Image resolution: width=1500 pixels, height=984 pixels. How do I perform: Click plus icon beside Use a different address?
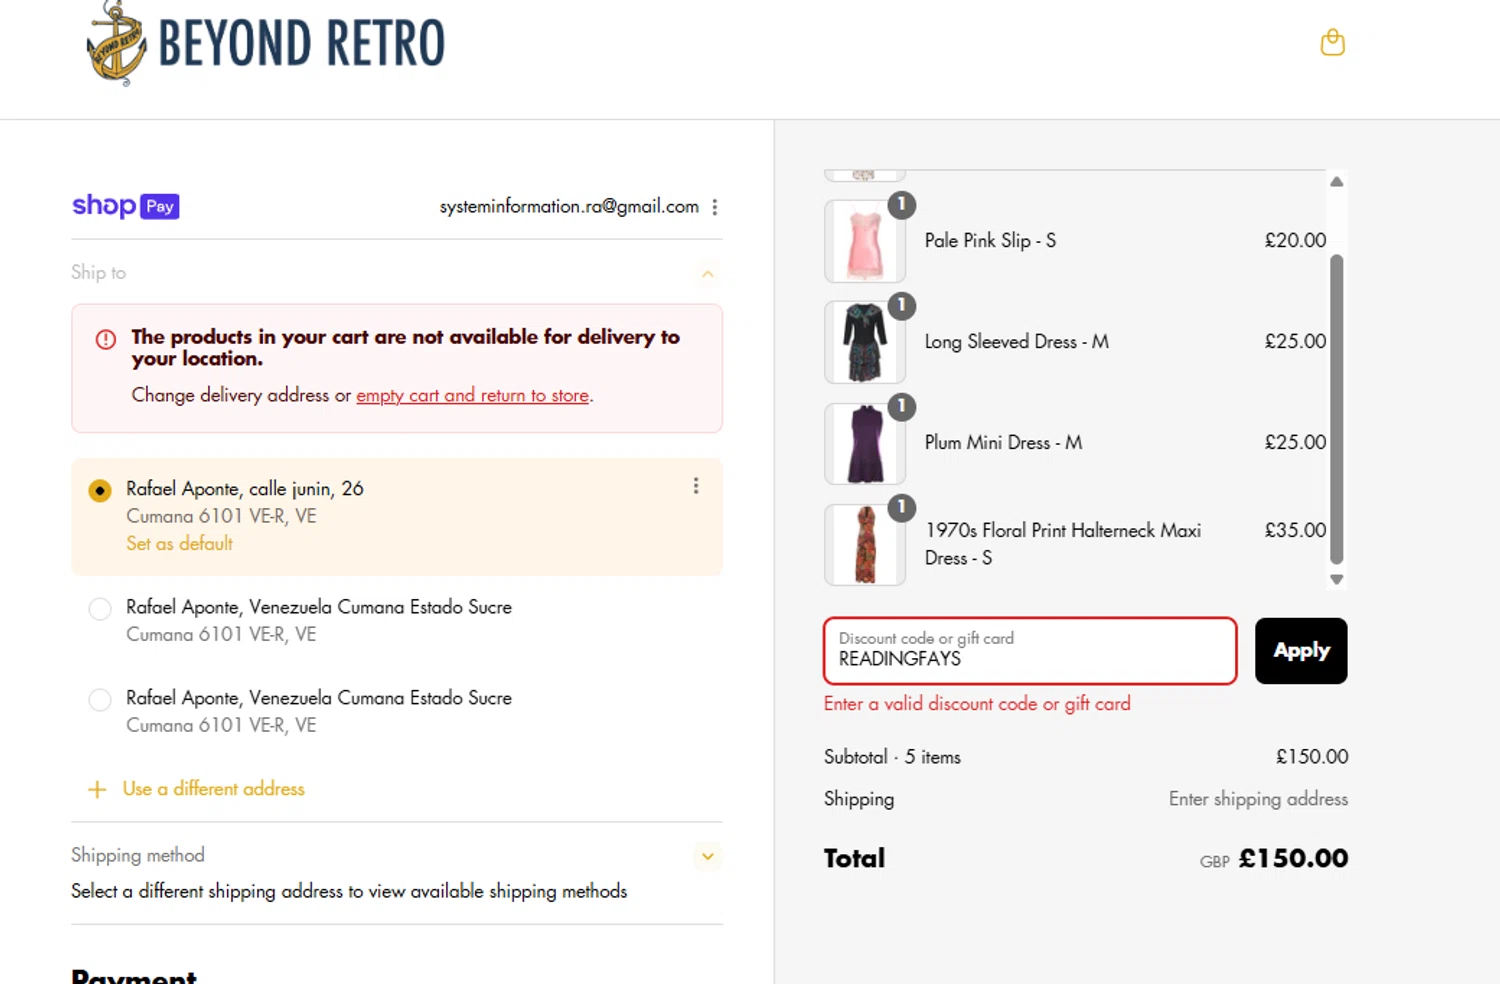click(x=97, y=790)
